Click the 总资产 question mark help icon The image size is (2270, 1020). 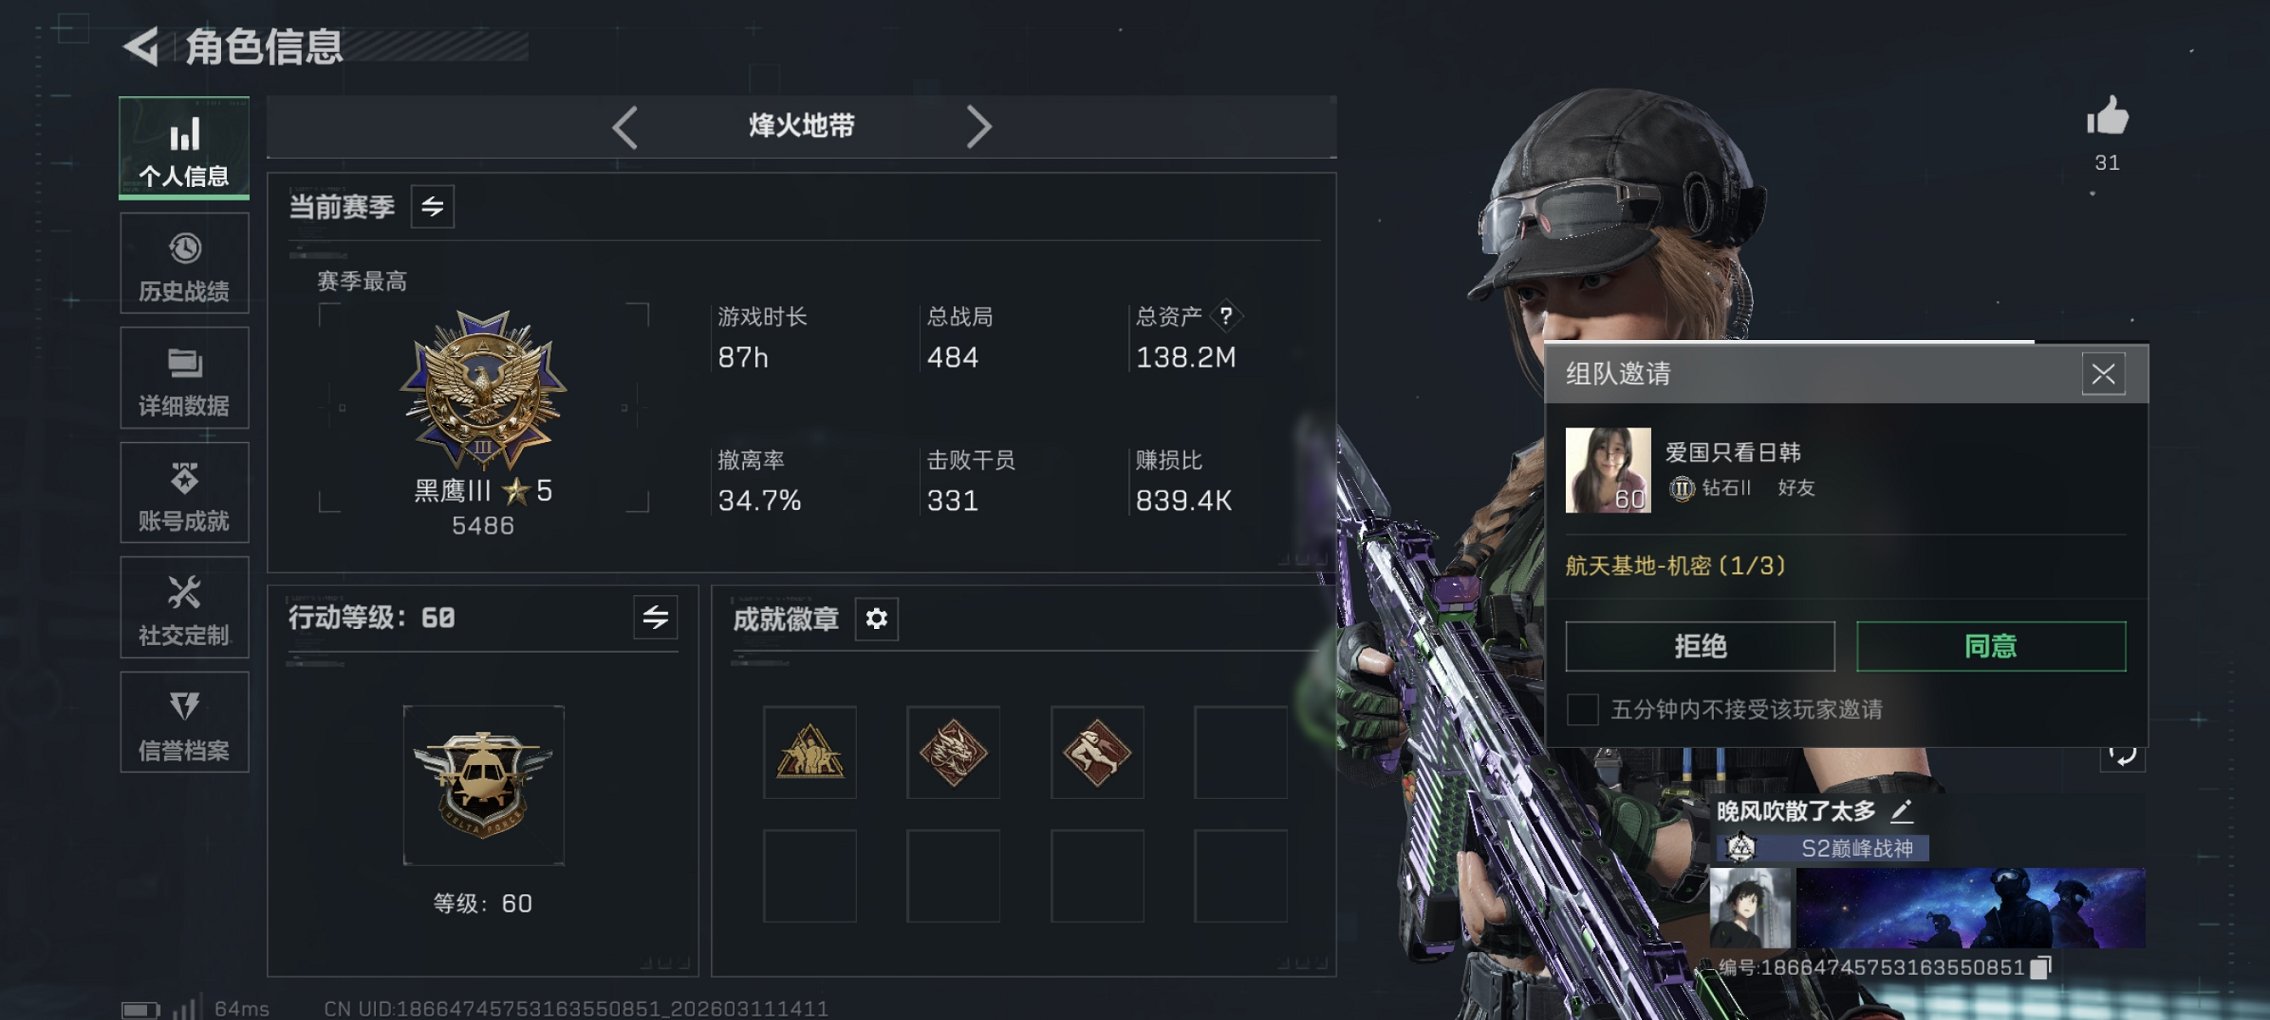(x=1226, y=316)
